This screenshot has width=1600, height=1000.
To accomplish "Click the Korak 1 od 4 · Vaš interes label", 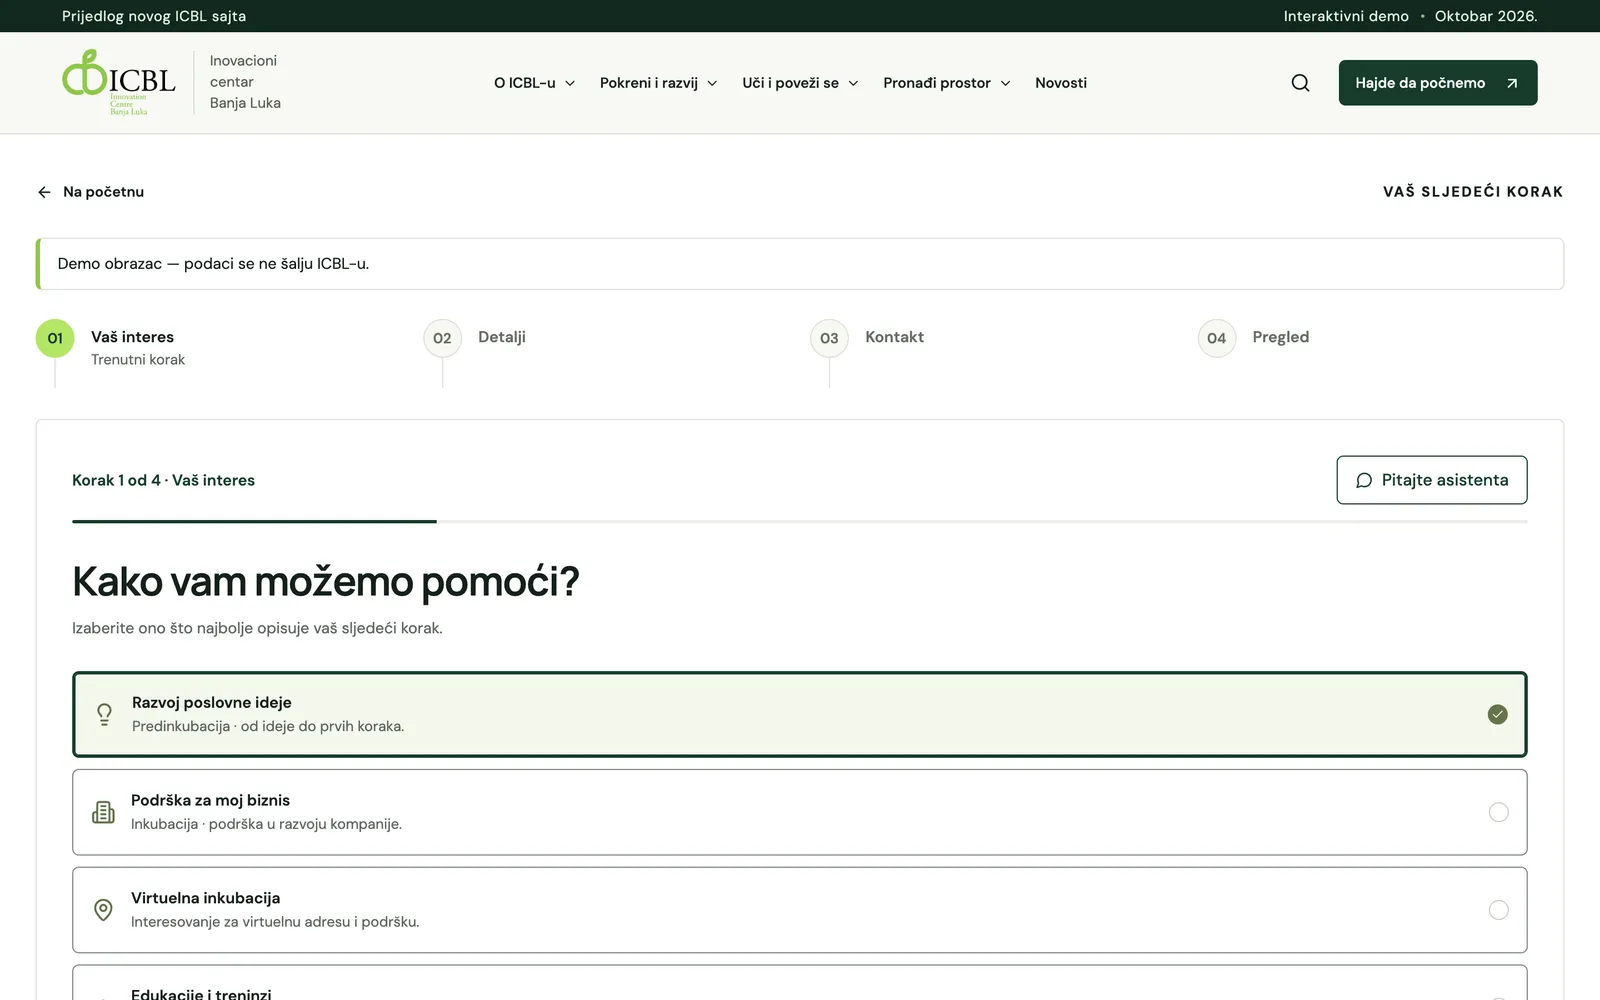I will [x=163, y=480].
